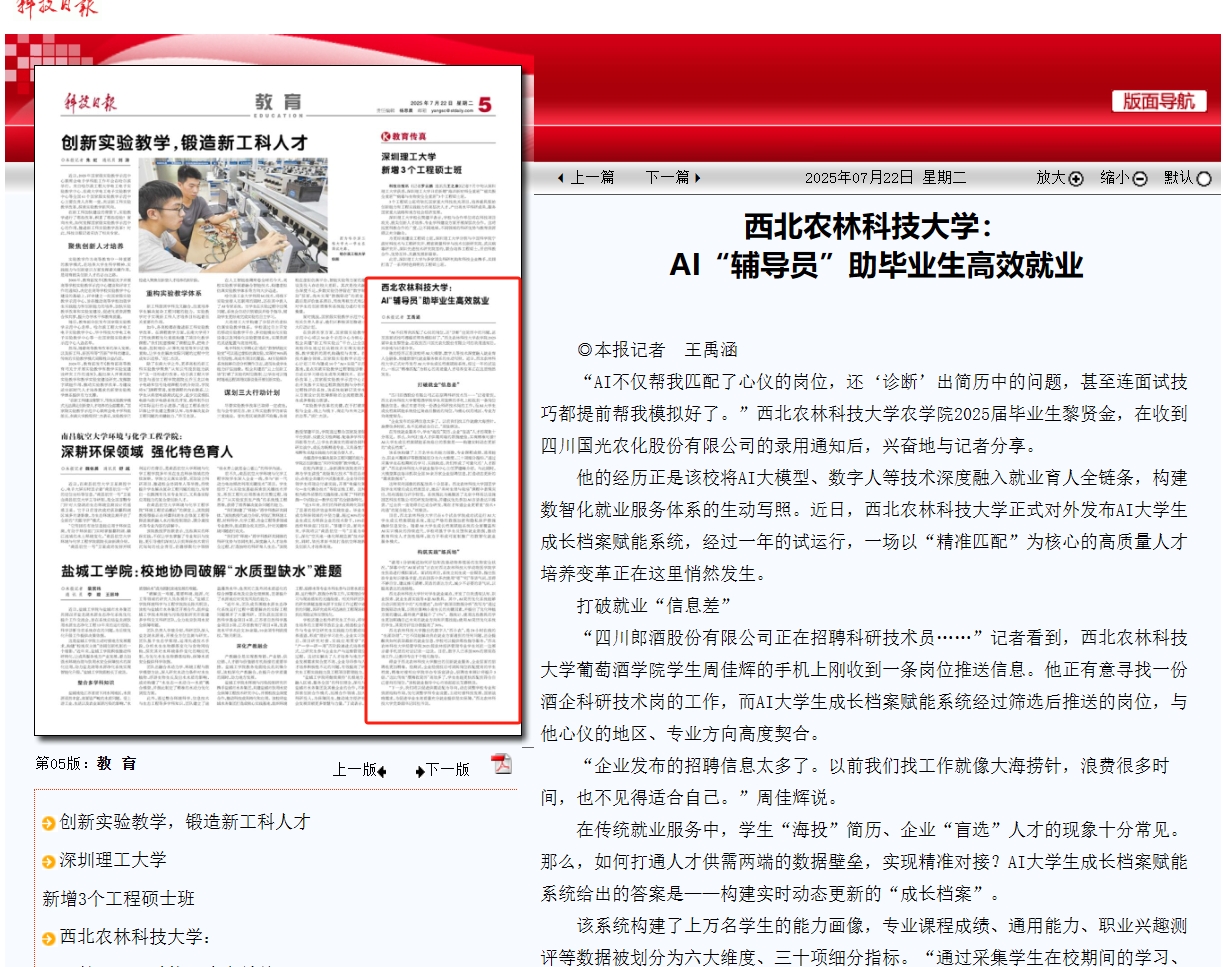Click 谋划三大行动计划 subheading on page image

pos(251,393)
